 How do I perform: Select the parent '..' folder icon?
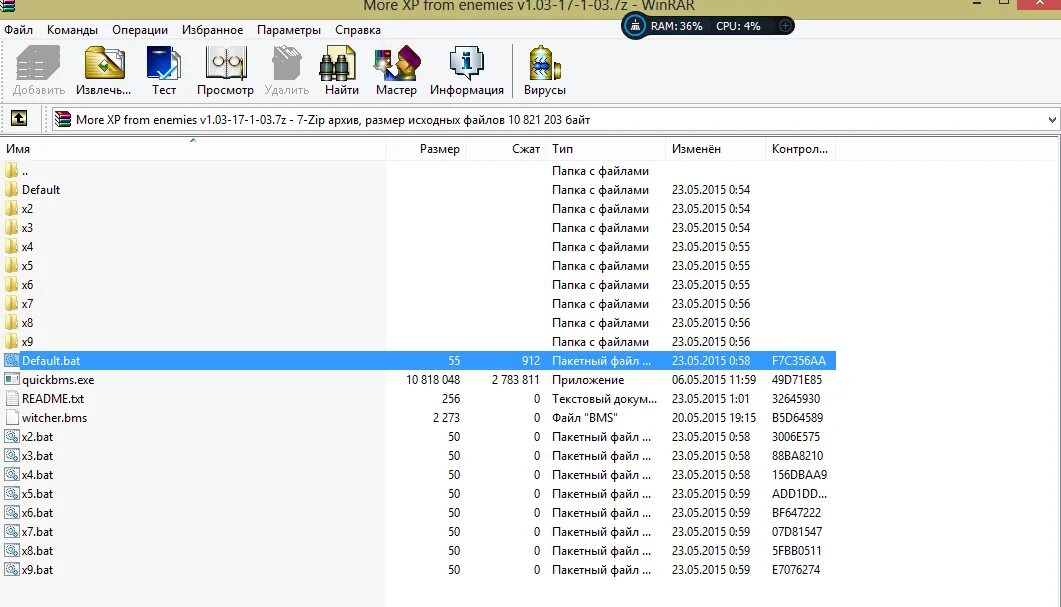click(x=12, y=171)
